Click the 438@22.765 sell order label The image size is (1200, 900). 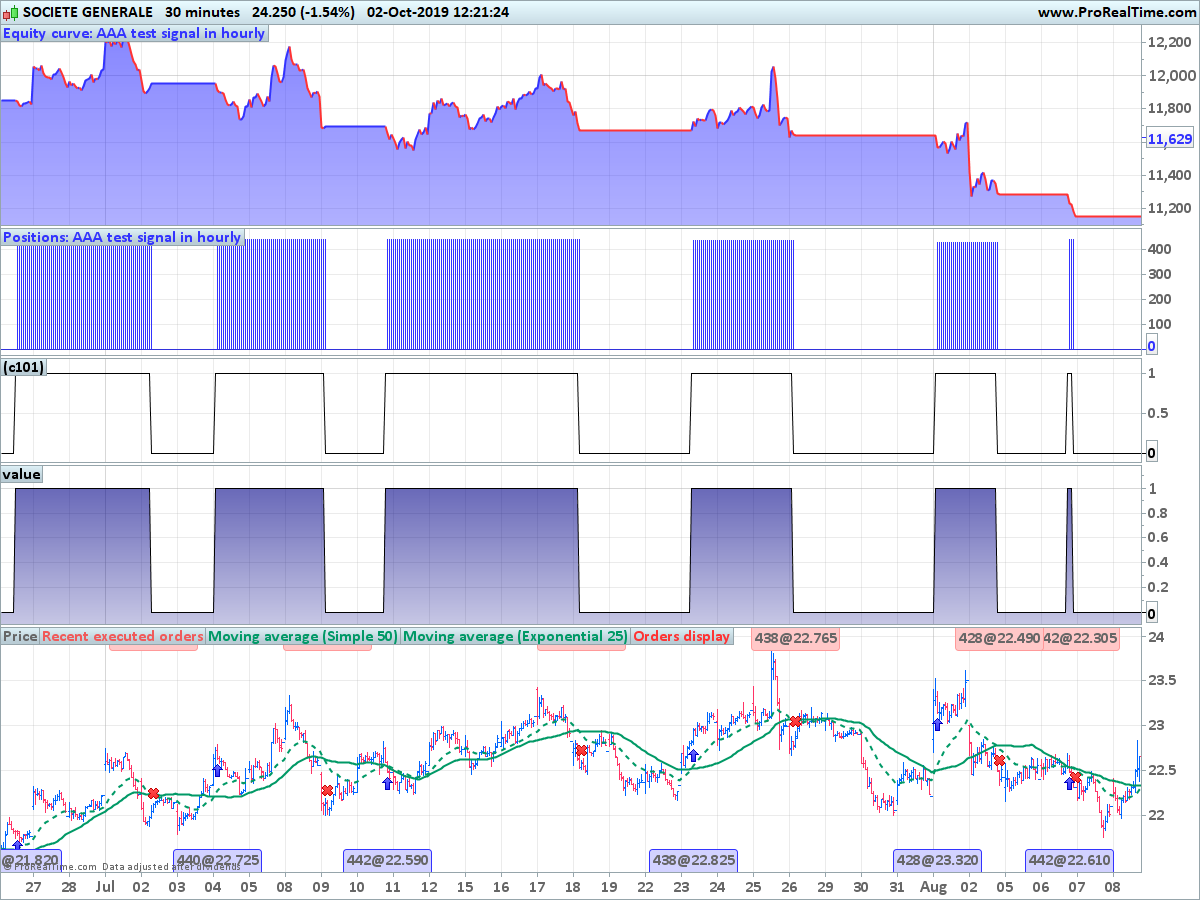click(795, 638)
